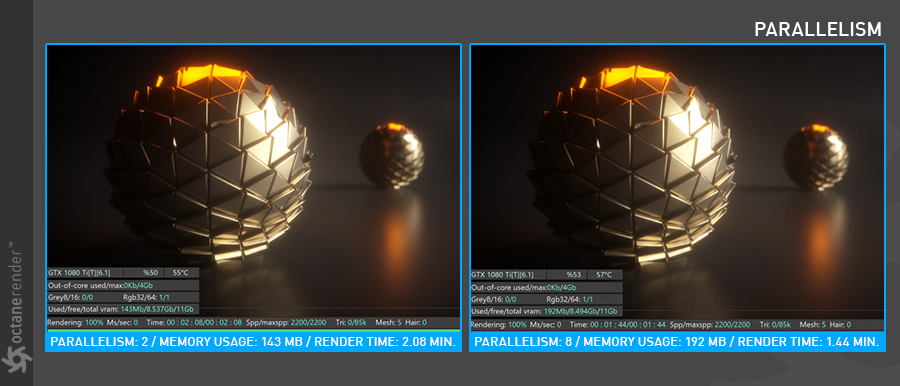This screenshot has height=386, width=900.
Task: Click the 55°C temperature readout
Action: 181,273
